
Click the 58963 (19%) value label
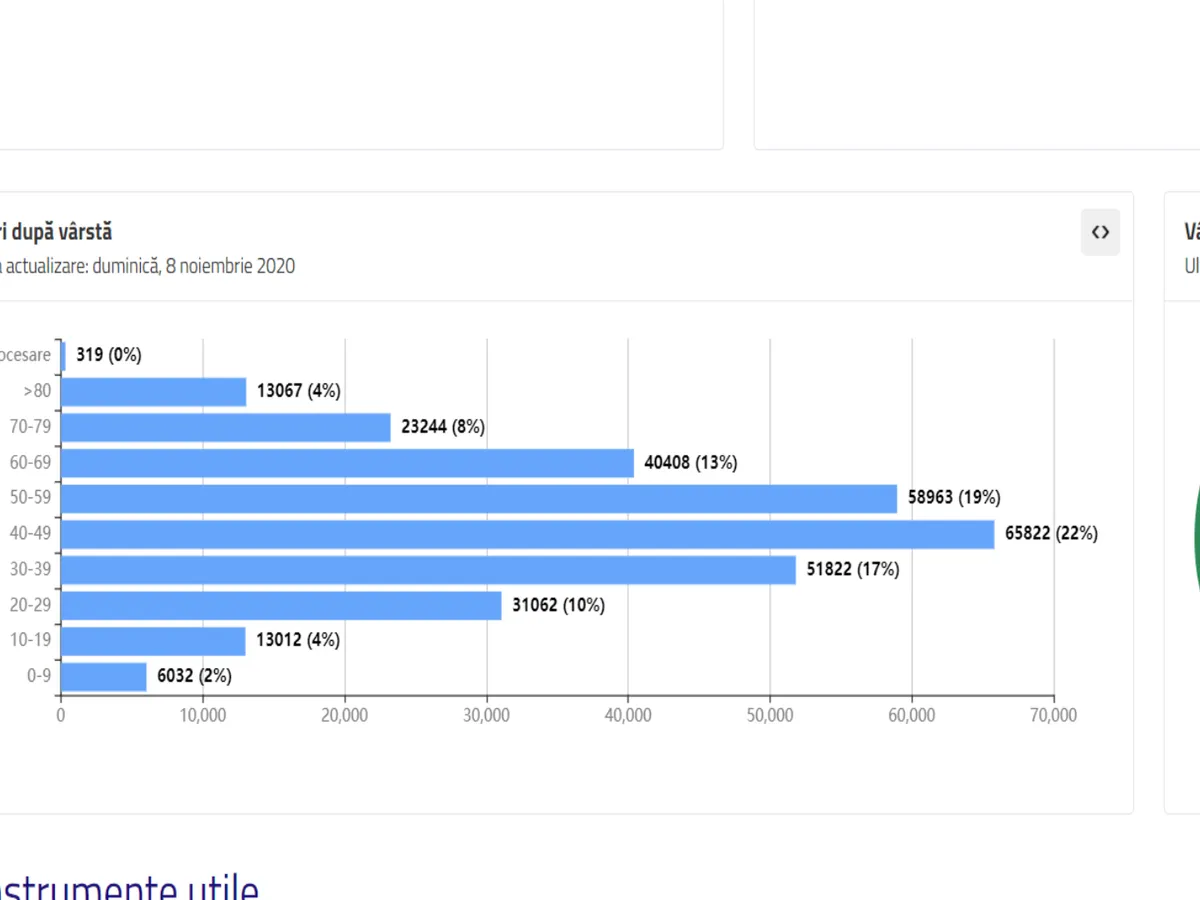click(x=954, y=498)
